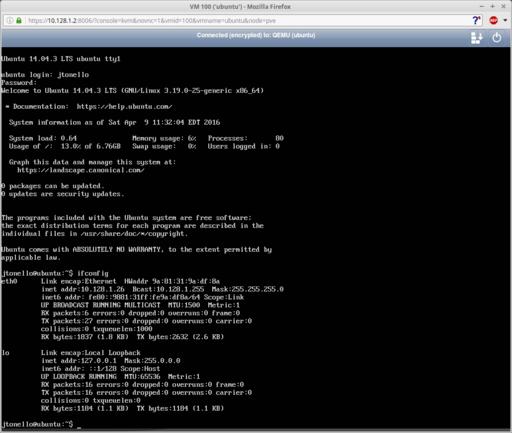This screenshot has height=433, width=512.
Task: Click the landscape.canonical.com URL text
Action: [x=81, y=170]
